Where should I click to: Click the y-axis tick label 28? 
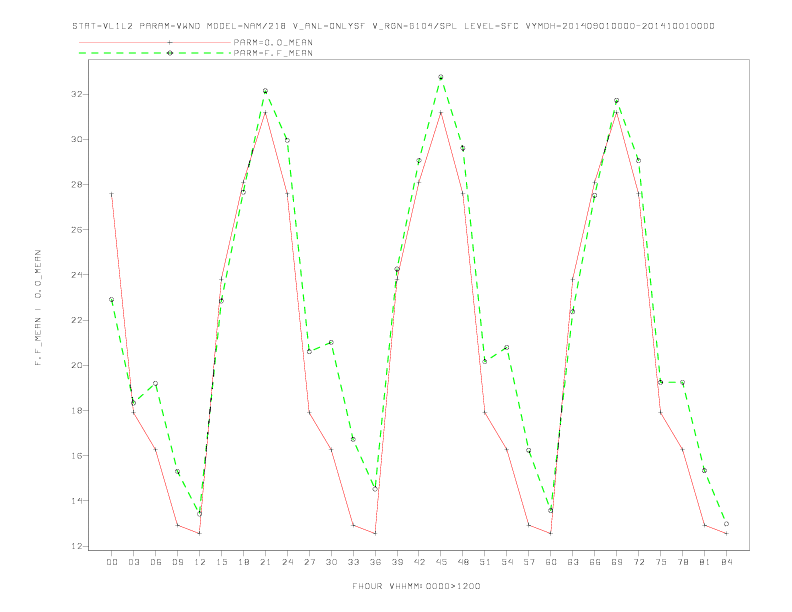(x=76, y=185)
